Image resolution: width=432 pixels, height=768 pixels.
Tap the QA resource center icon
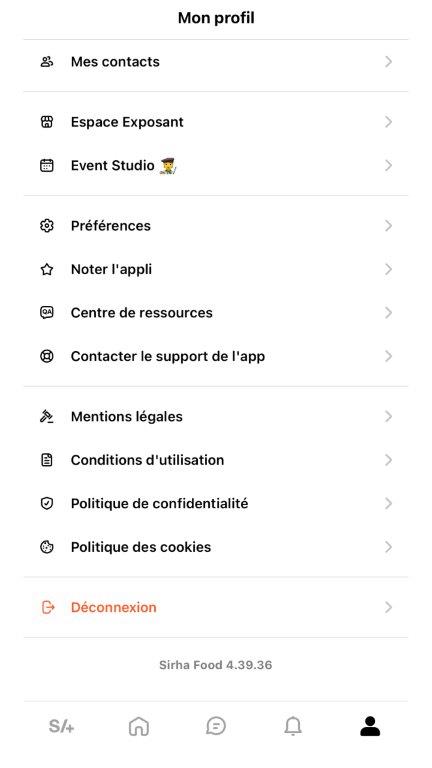click(47, 312)
